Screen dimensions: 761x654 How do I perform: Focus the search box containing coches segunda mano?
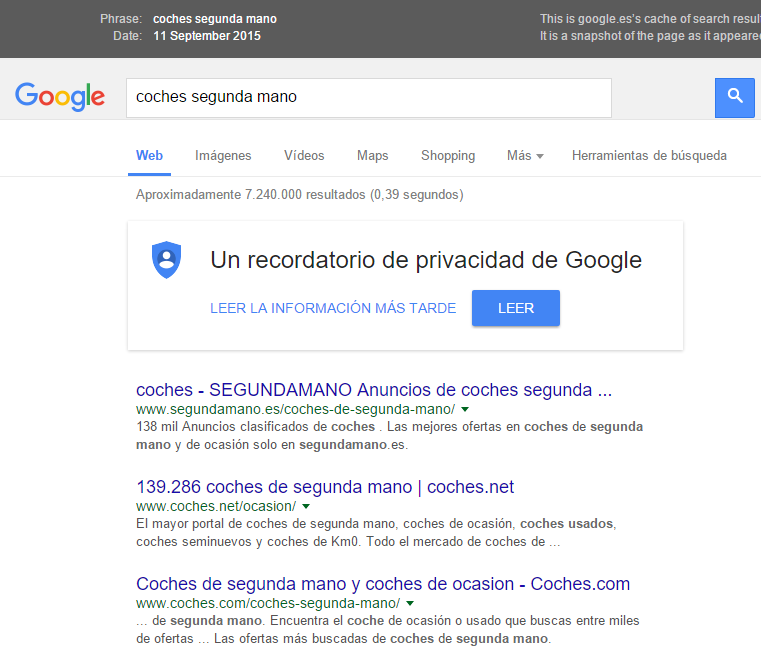point(369,98)
